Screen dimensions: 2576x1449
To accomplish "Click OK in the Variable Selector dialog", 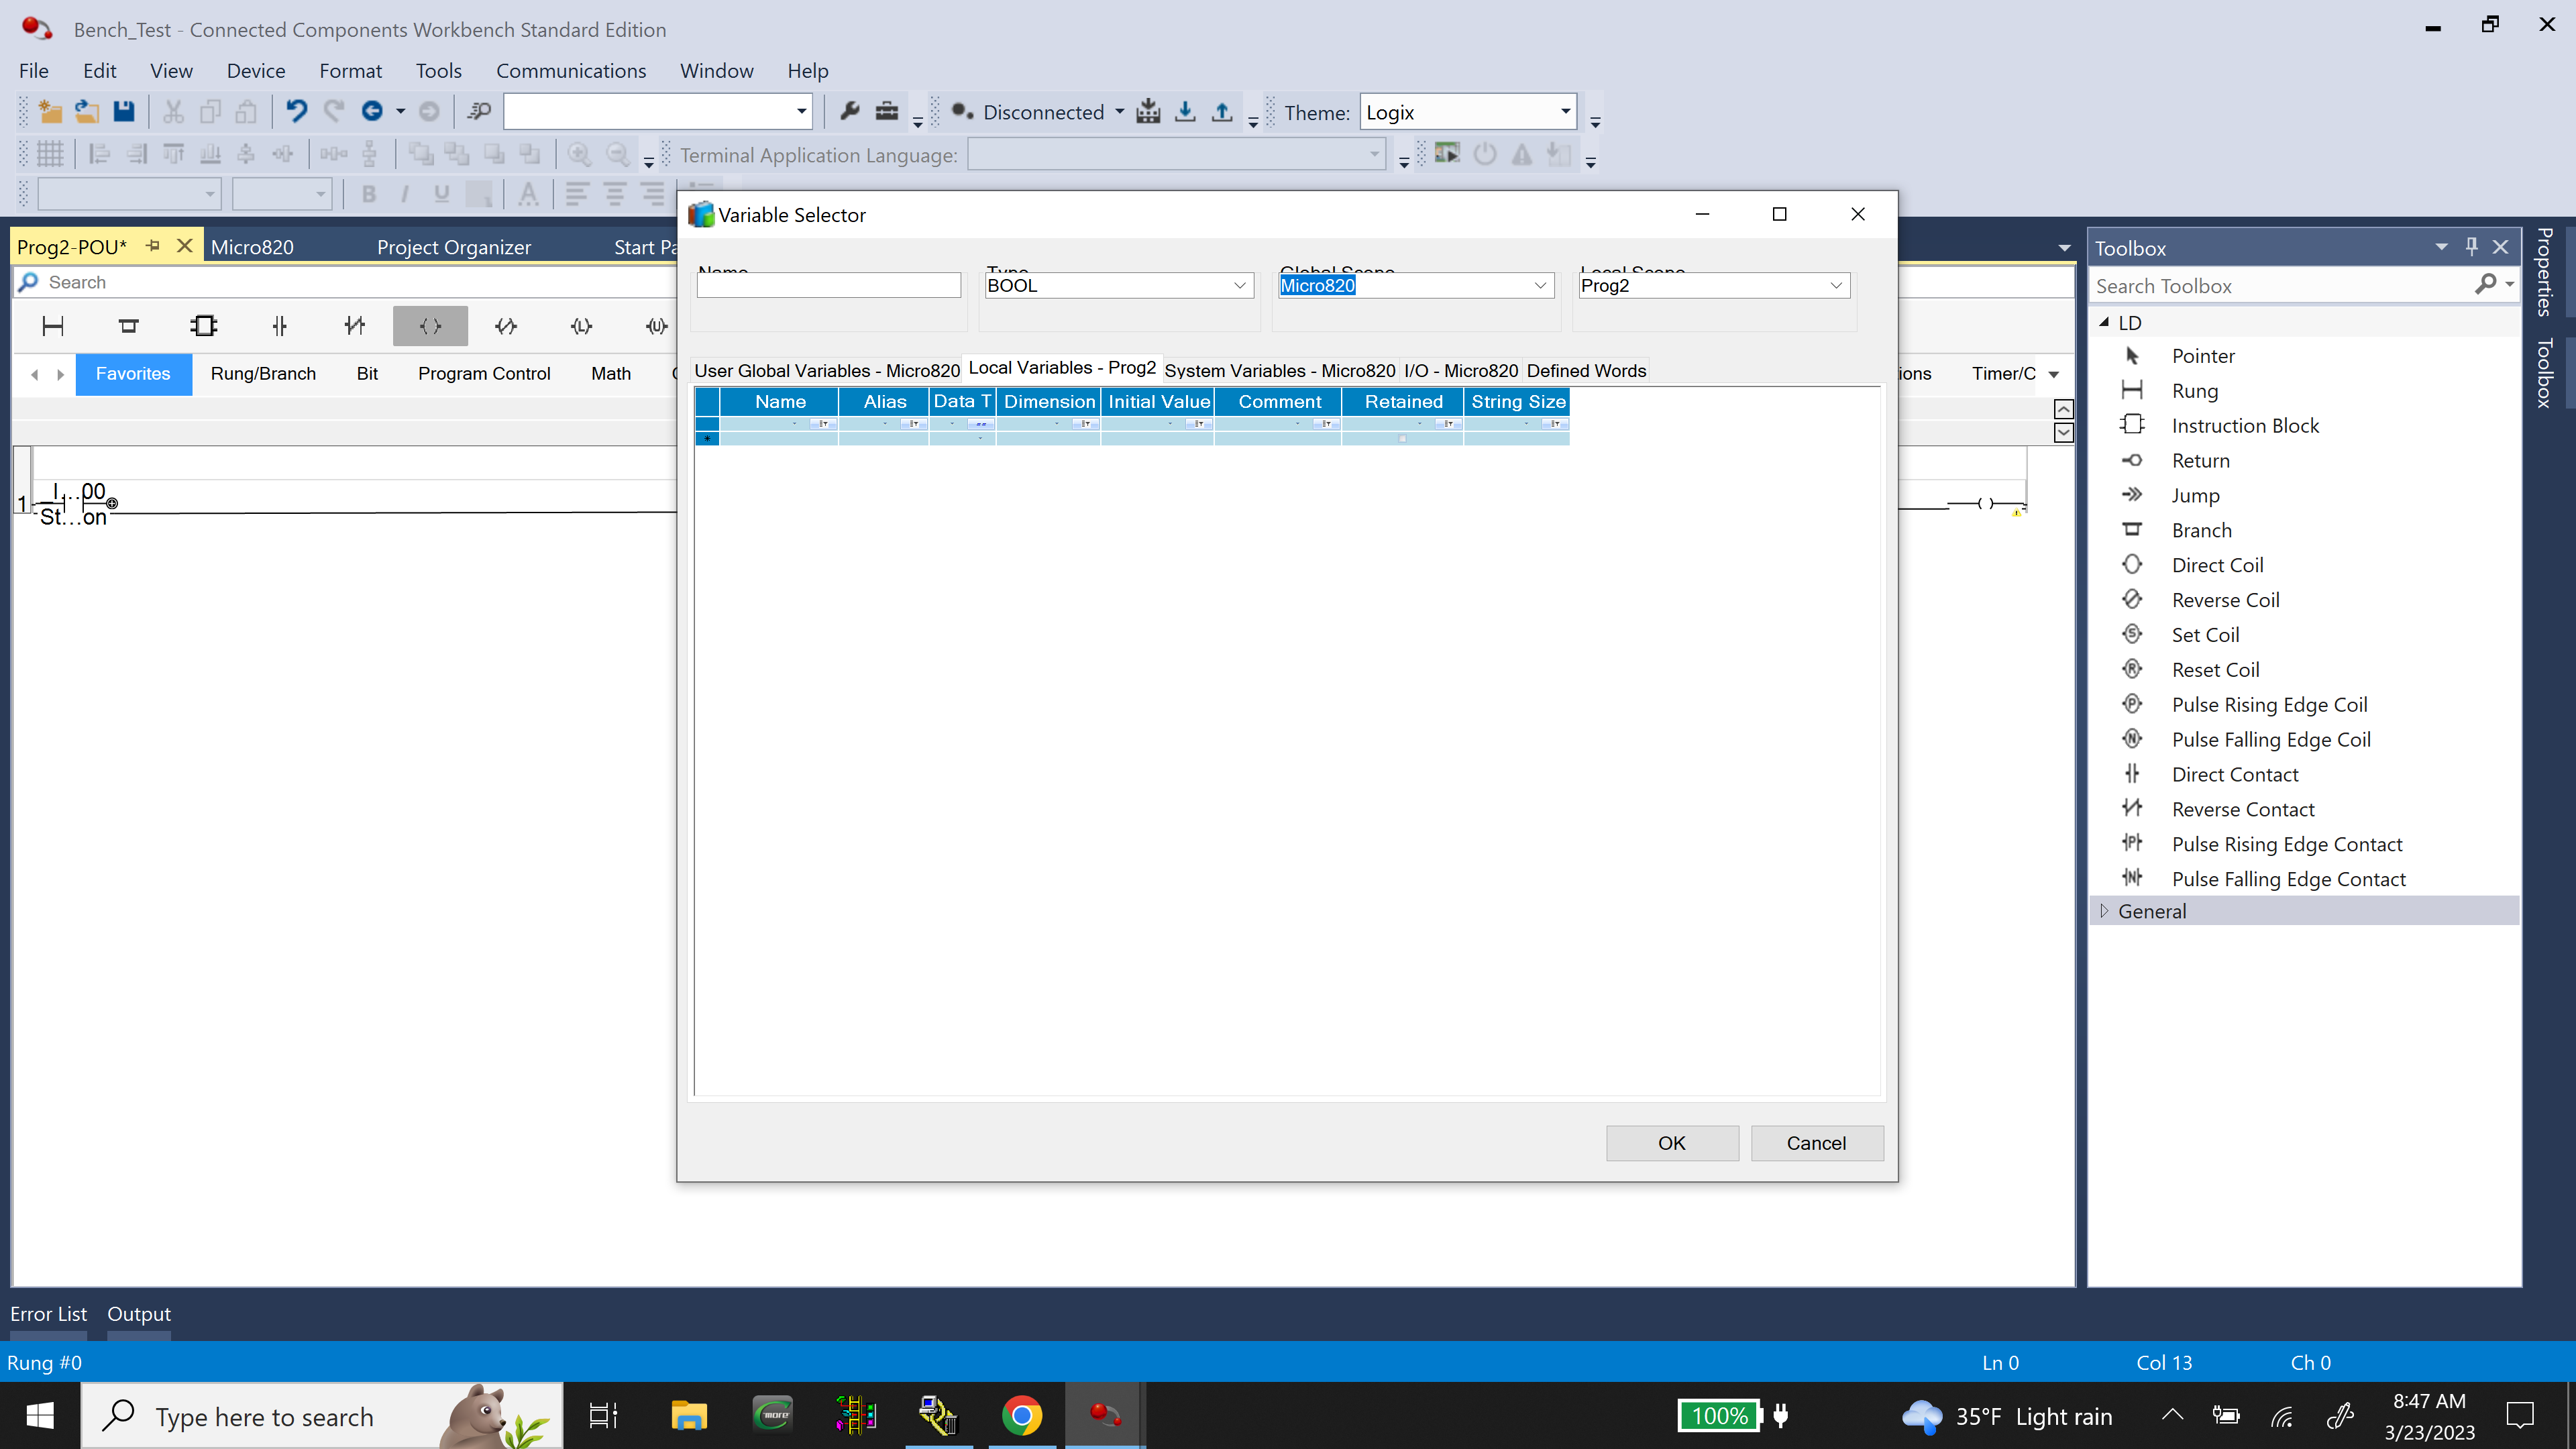I will pyautogui.click(x=1672, y=1142).
